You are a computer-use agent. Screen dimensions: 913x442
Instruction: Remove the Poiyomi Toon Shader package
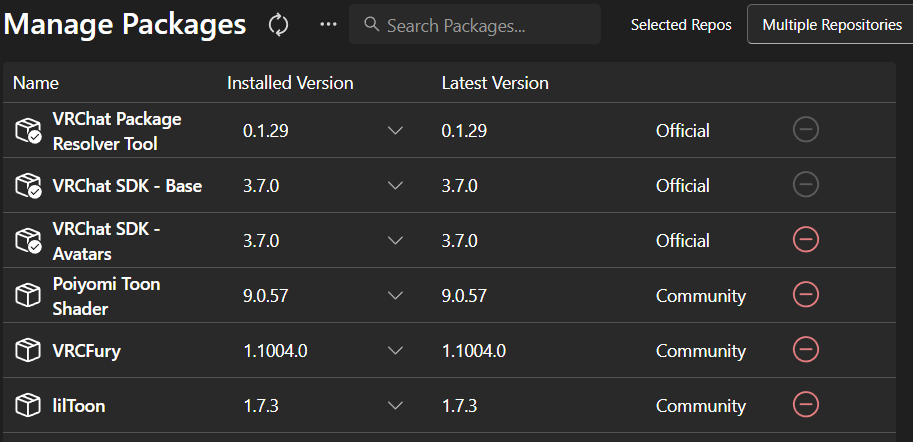[x=805, y=295]
